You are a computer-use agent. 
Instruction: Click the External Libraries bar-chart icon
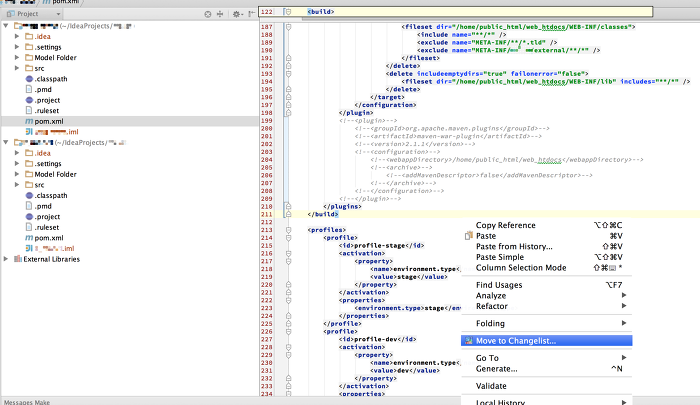pyautogui.click(x=18, y=259)
